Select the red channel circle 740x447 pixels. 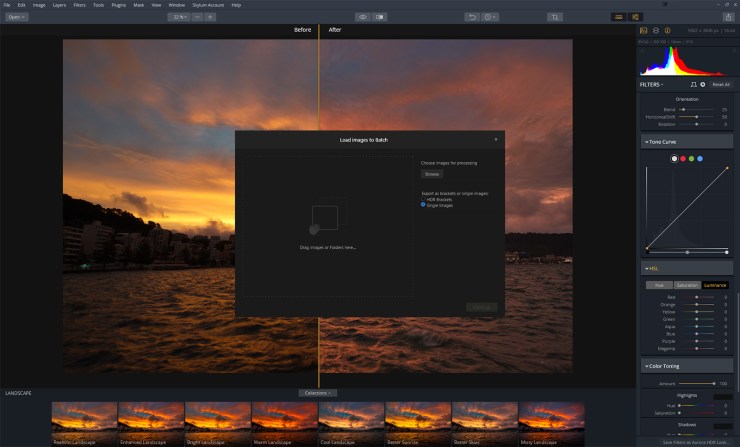pyautogui.click(x=683, y=159)
